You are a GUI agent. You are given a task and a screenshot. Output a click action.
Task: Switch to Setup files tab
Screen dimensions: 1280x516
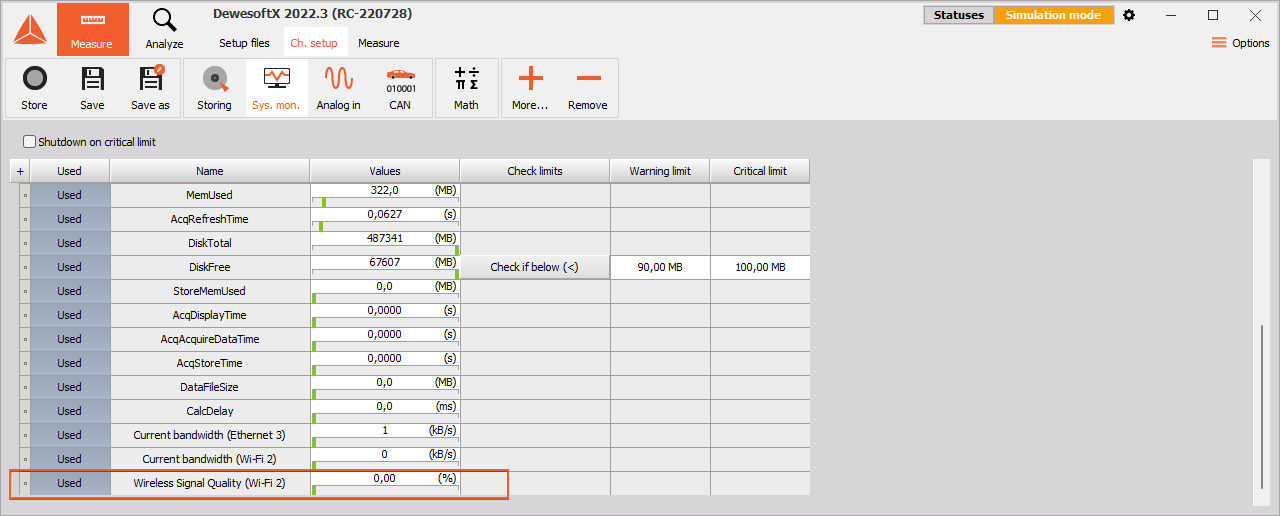244,43
